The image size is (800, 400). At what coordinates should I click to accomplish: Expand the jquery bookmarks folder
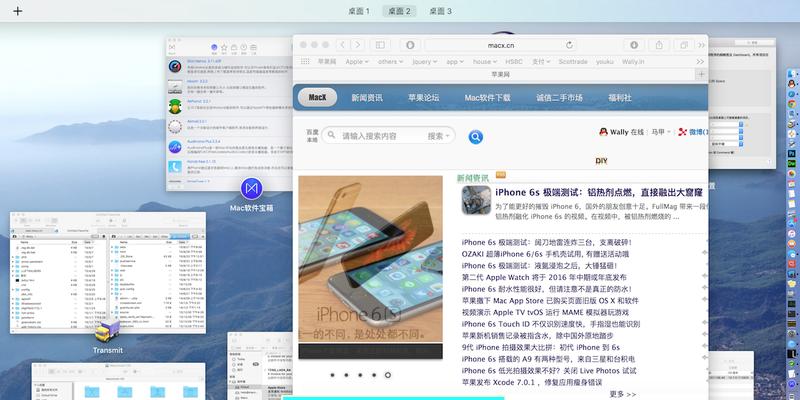click(x=424, y=61)
